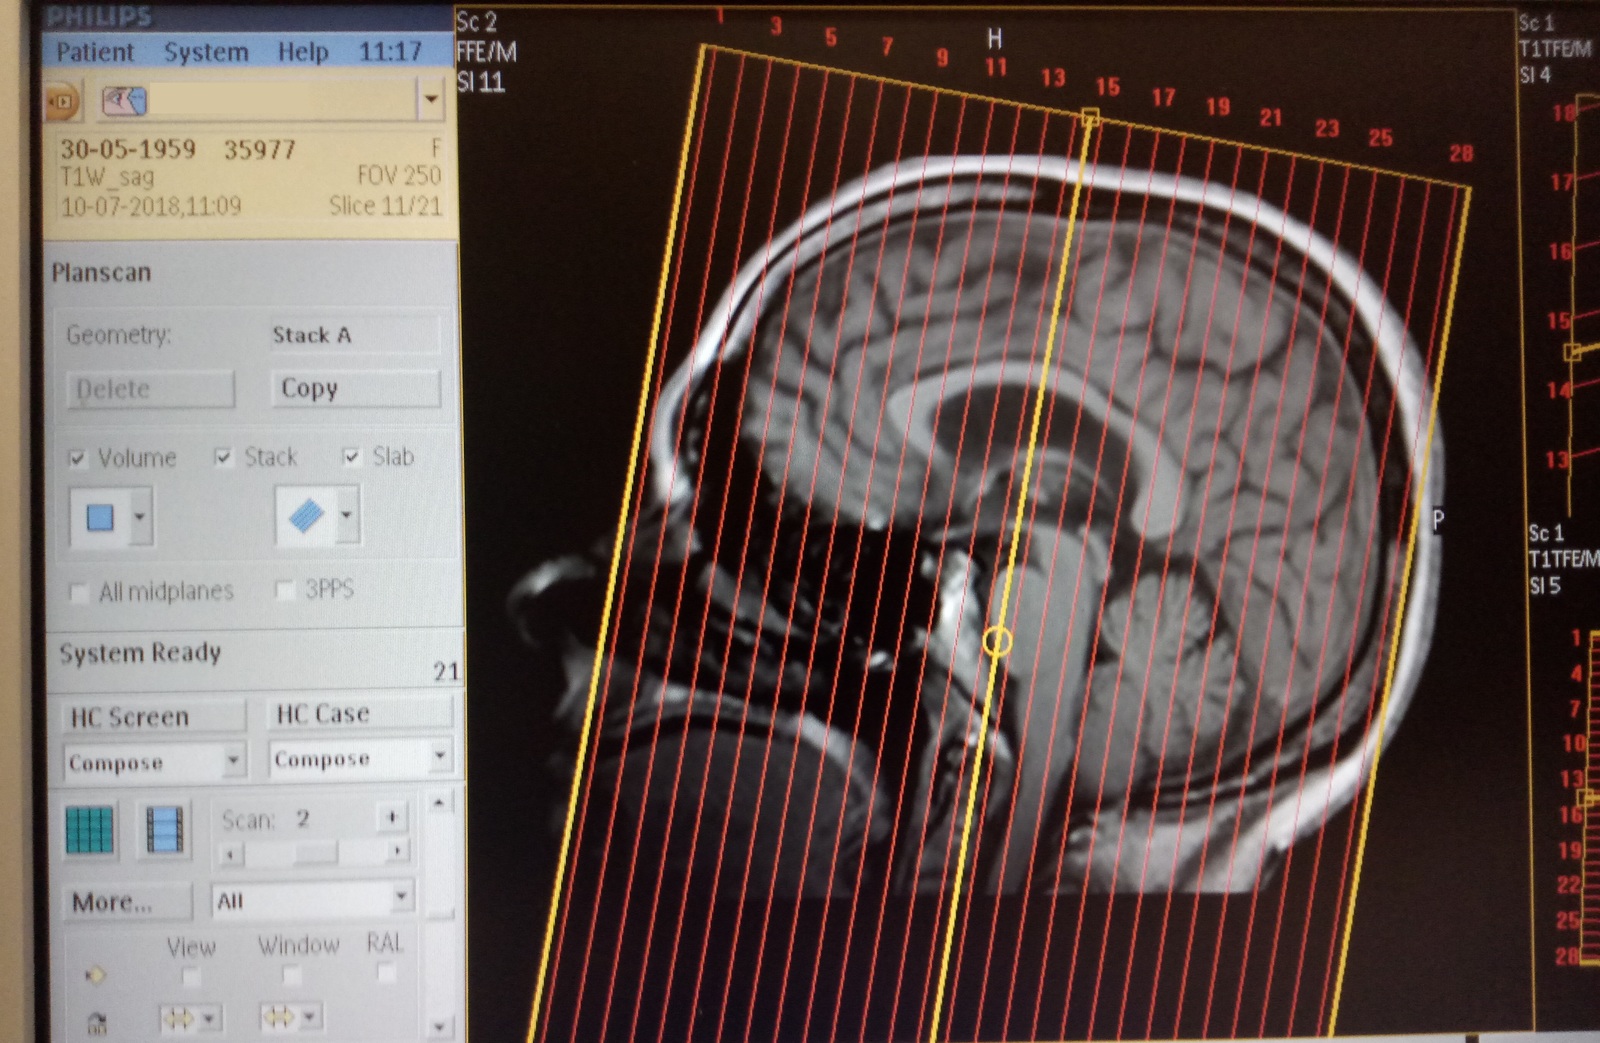1600x1043 pixels.
Task: Click slice number 28 label
Action: coord(1461,154)
